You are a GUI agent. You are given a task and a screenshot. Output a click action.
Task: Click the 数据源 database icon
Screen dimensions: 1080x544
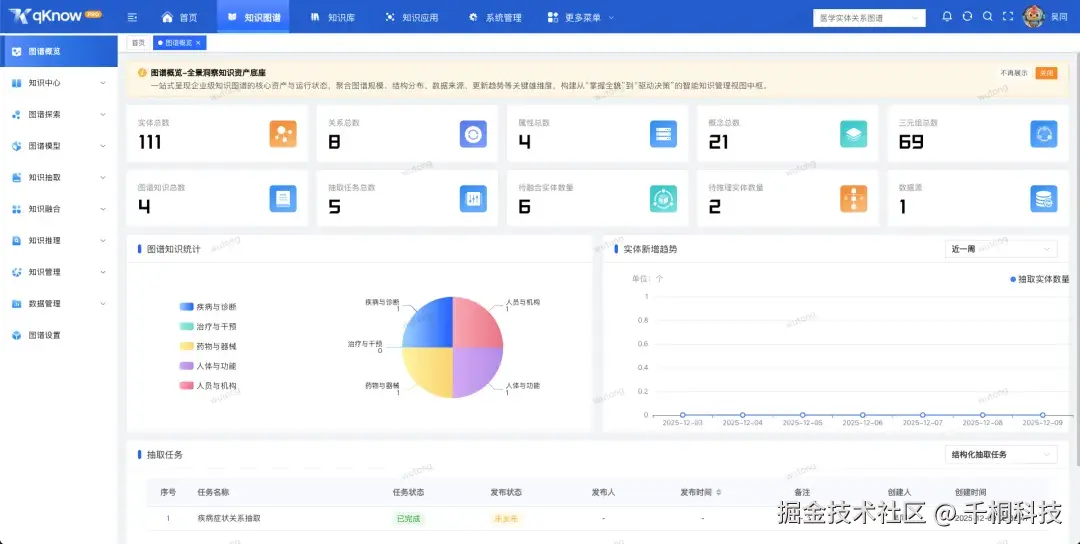point(1043,198)
